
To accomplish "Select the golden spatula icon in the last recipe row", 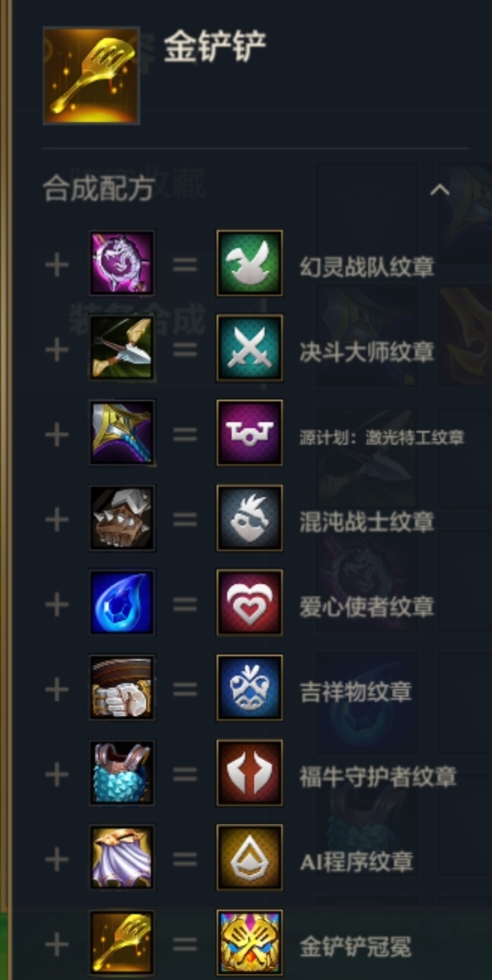I will coord(122,943).
